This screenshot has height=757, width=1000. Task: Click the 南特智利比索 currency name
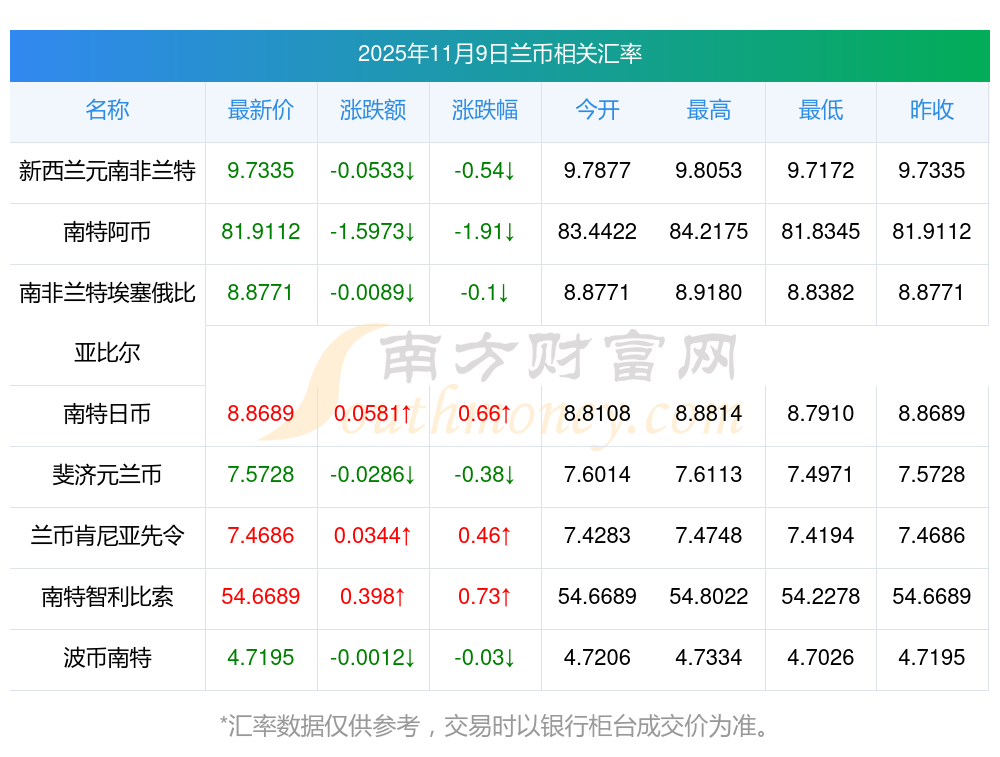[x=107, y=597]
